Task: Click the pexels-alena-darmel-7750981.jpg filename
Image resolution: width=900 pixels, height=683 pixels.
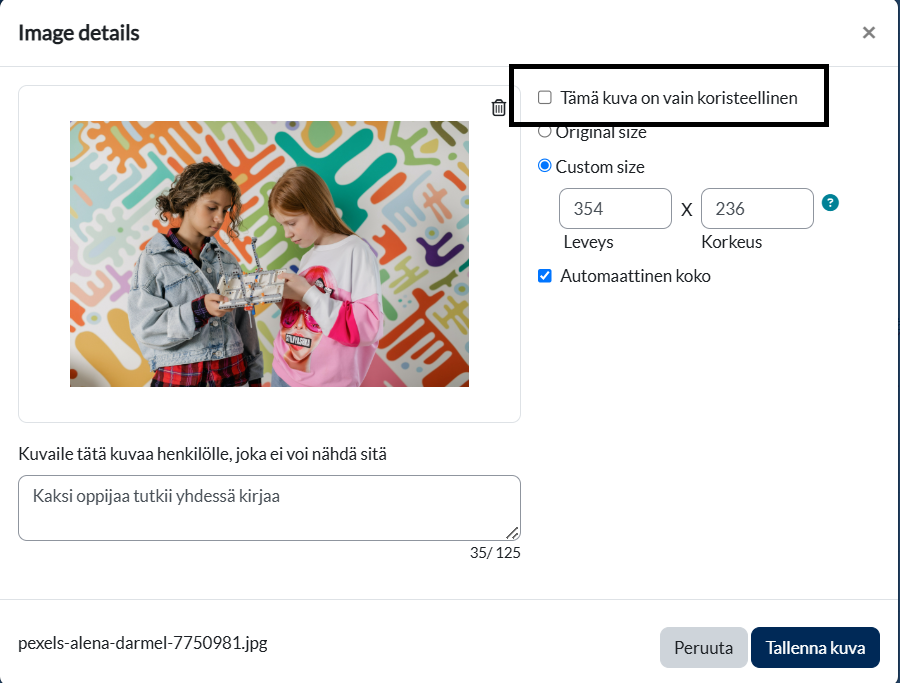Action: pyautogui.click(x=143, y=642)
